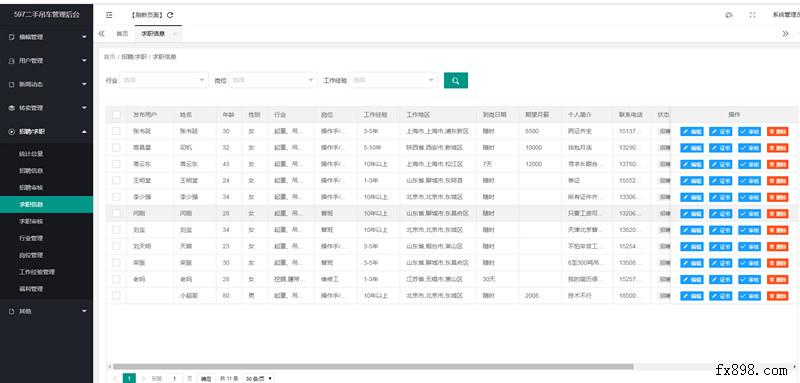Click 删除 delete for phone 13820 row
This screenshot has width=800, height=383.
[x=777, y=230]
